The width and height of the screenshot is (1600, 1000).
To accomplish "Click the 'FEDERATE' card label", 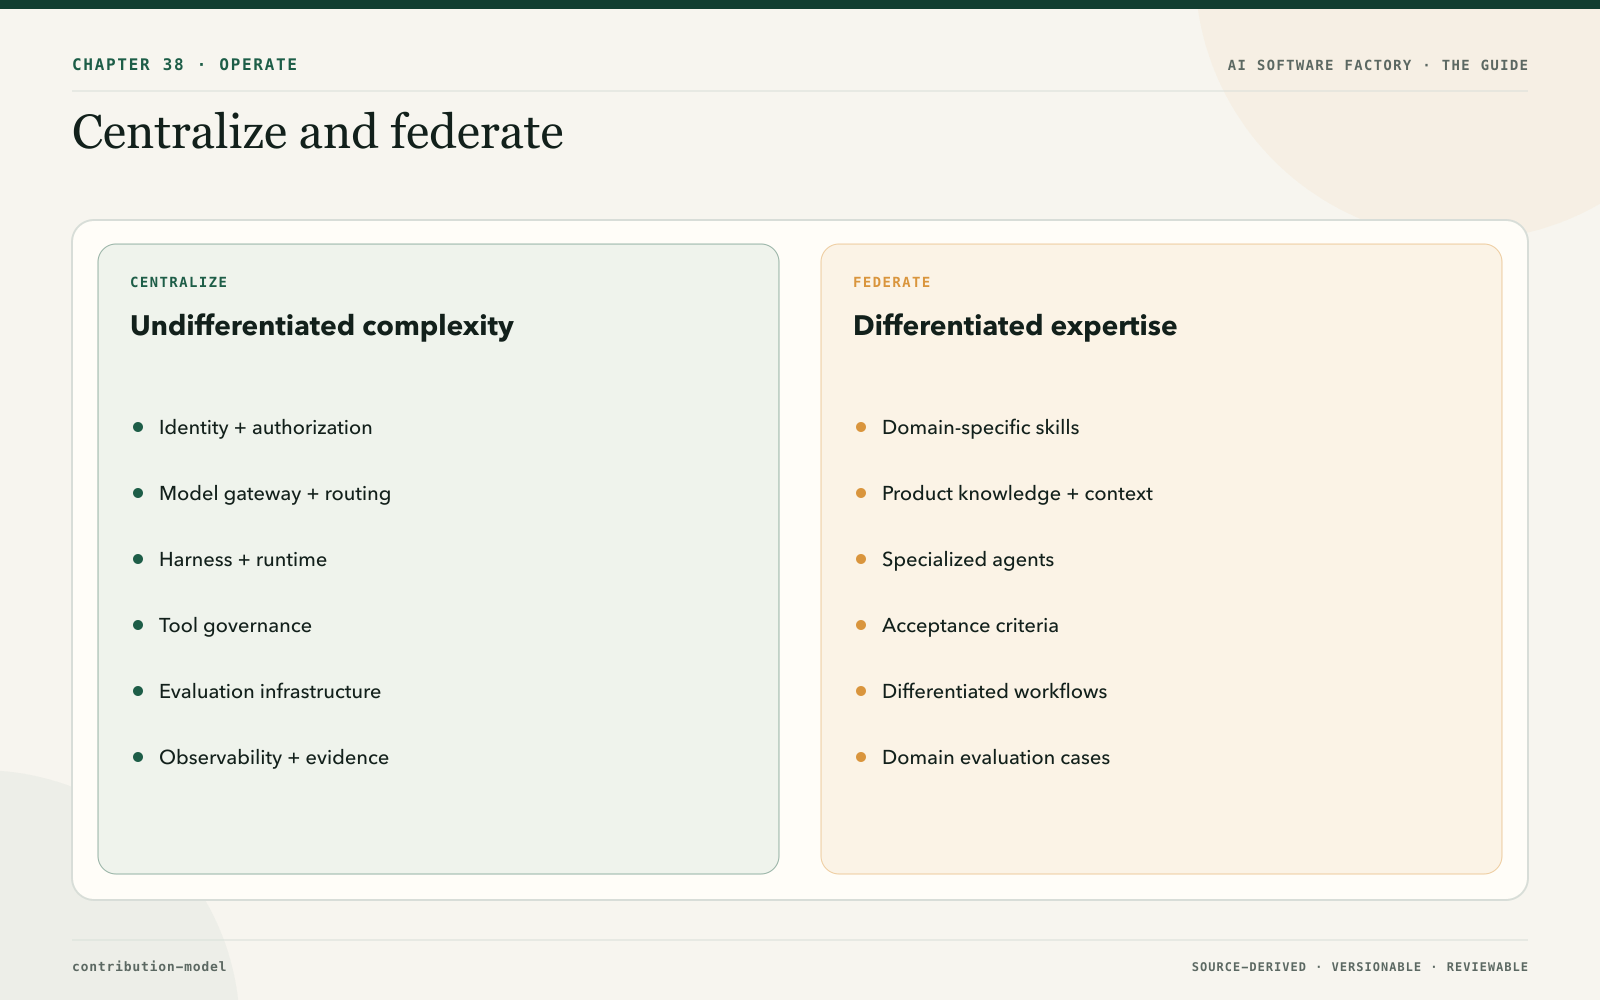I will pyautogui.click(x=892, y=282).
